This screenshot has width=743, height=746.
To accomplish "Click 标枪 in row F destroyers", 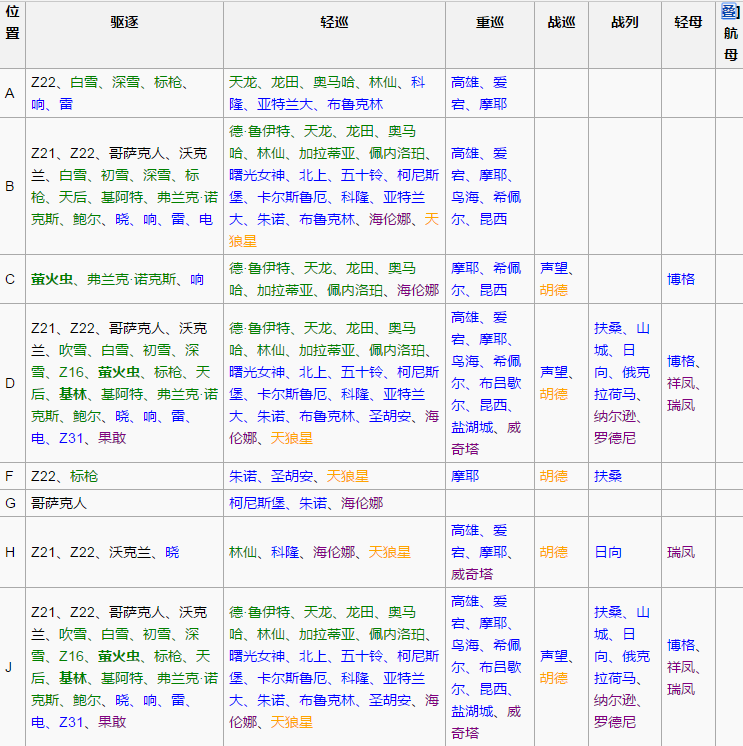I will 84,476.
